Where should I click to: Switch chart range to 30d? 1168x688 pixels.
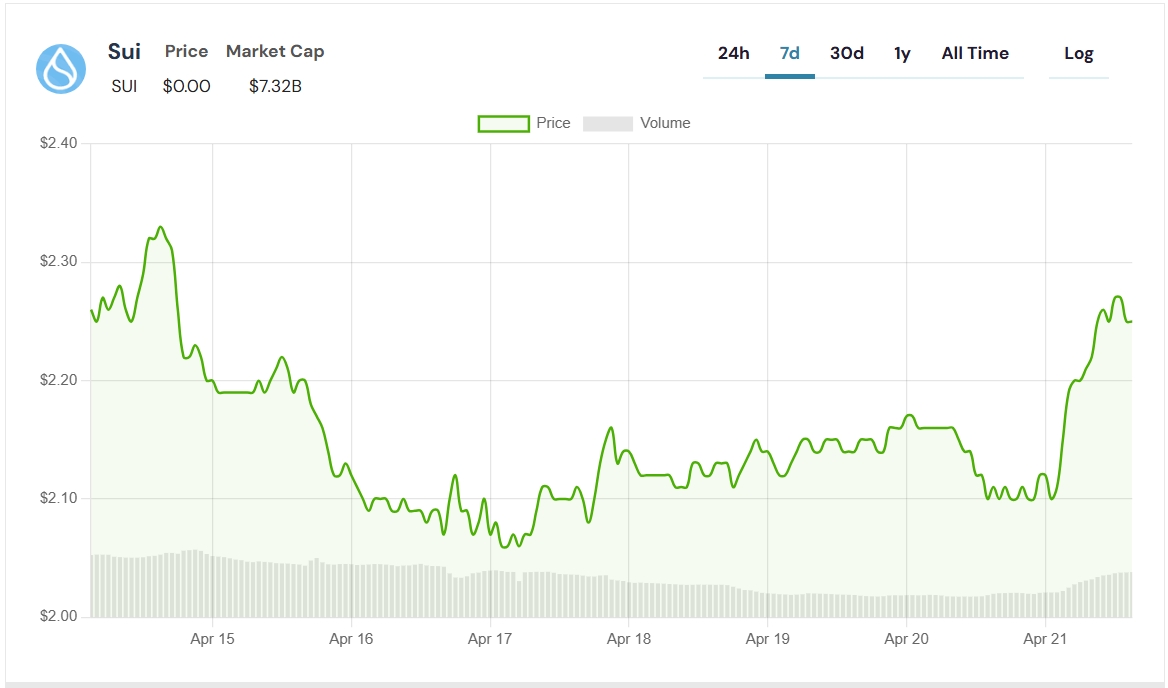coord(847,54)
